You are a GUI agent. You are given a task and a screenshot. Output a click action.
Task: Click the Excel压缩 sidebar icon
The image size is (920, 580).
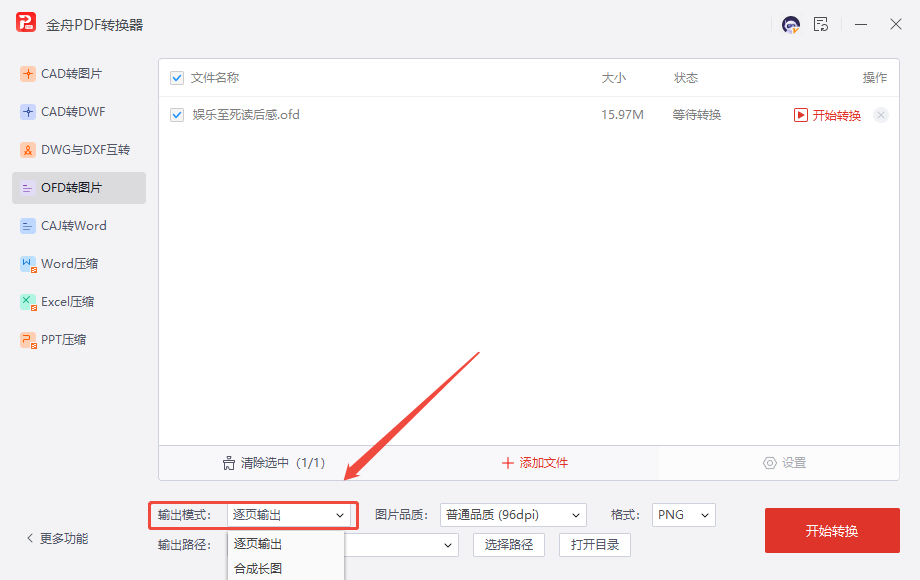click(28, 303)
